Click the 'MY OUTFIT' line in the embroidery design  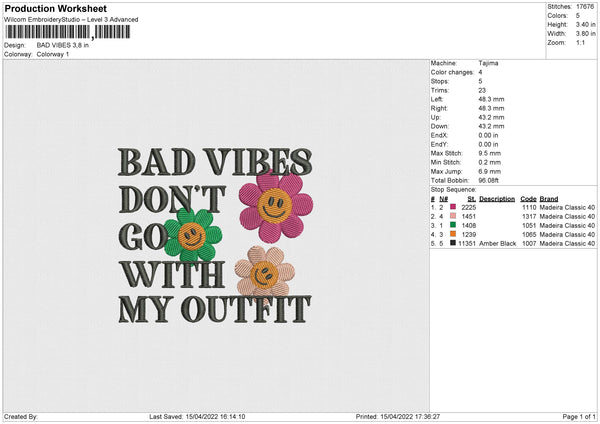click(x=215, y=309)
